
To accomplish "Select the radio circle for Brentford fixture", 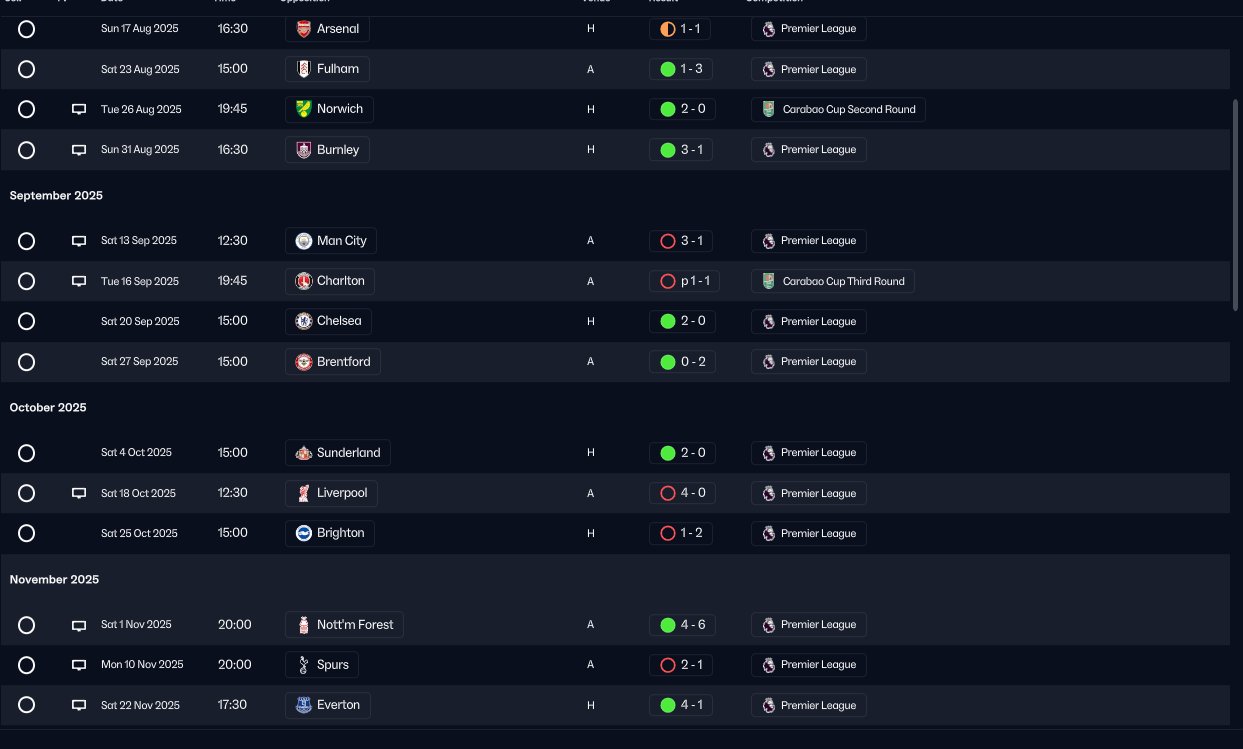I will pyautogui.click(x=27, y=362).
